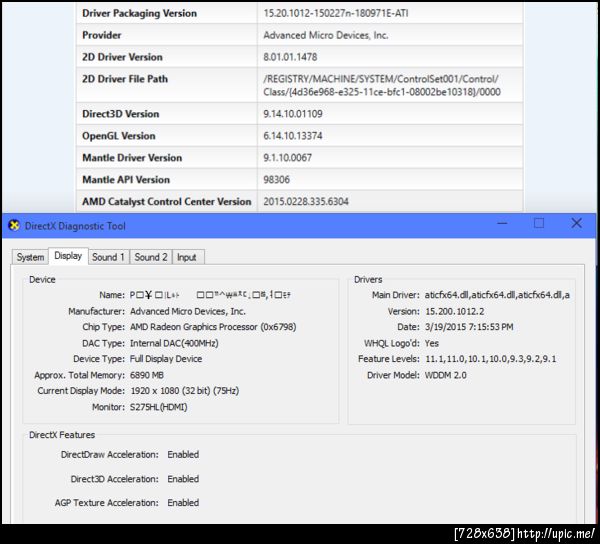The image size is (600, 544).
Task: Switch to the System tab
Action: (30, 257)
